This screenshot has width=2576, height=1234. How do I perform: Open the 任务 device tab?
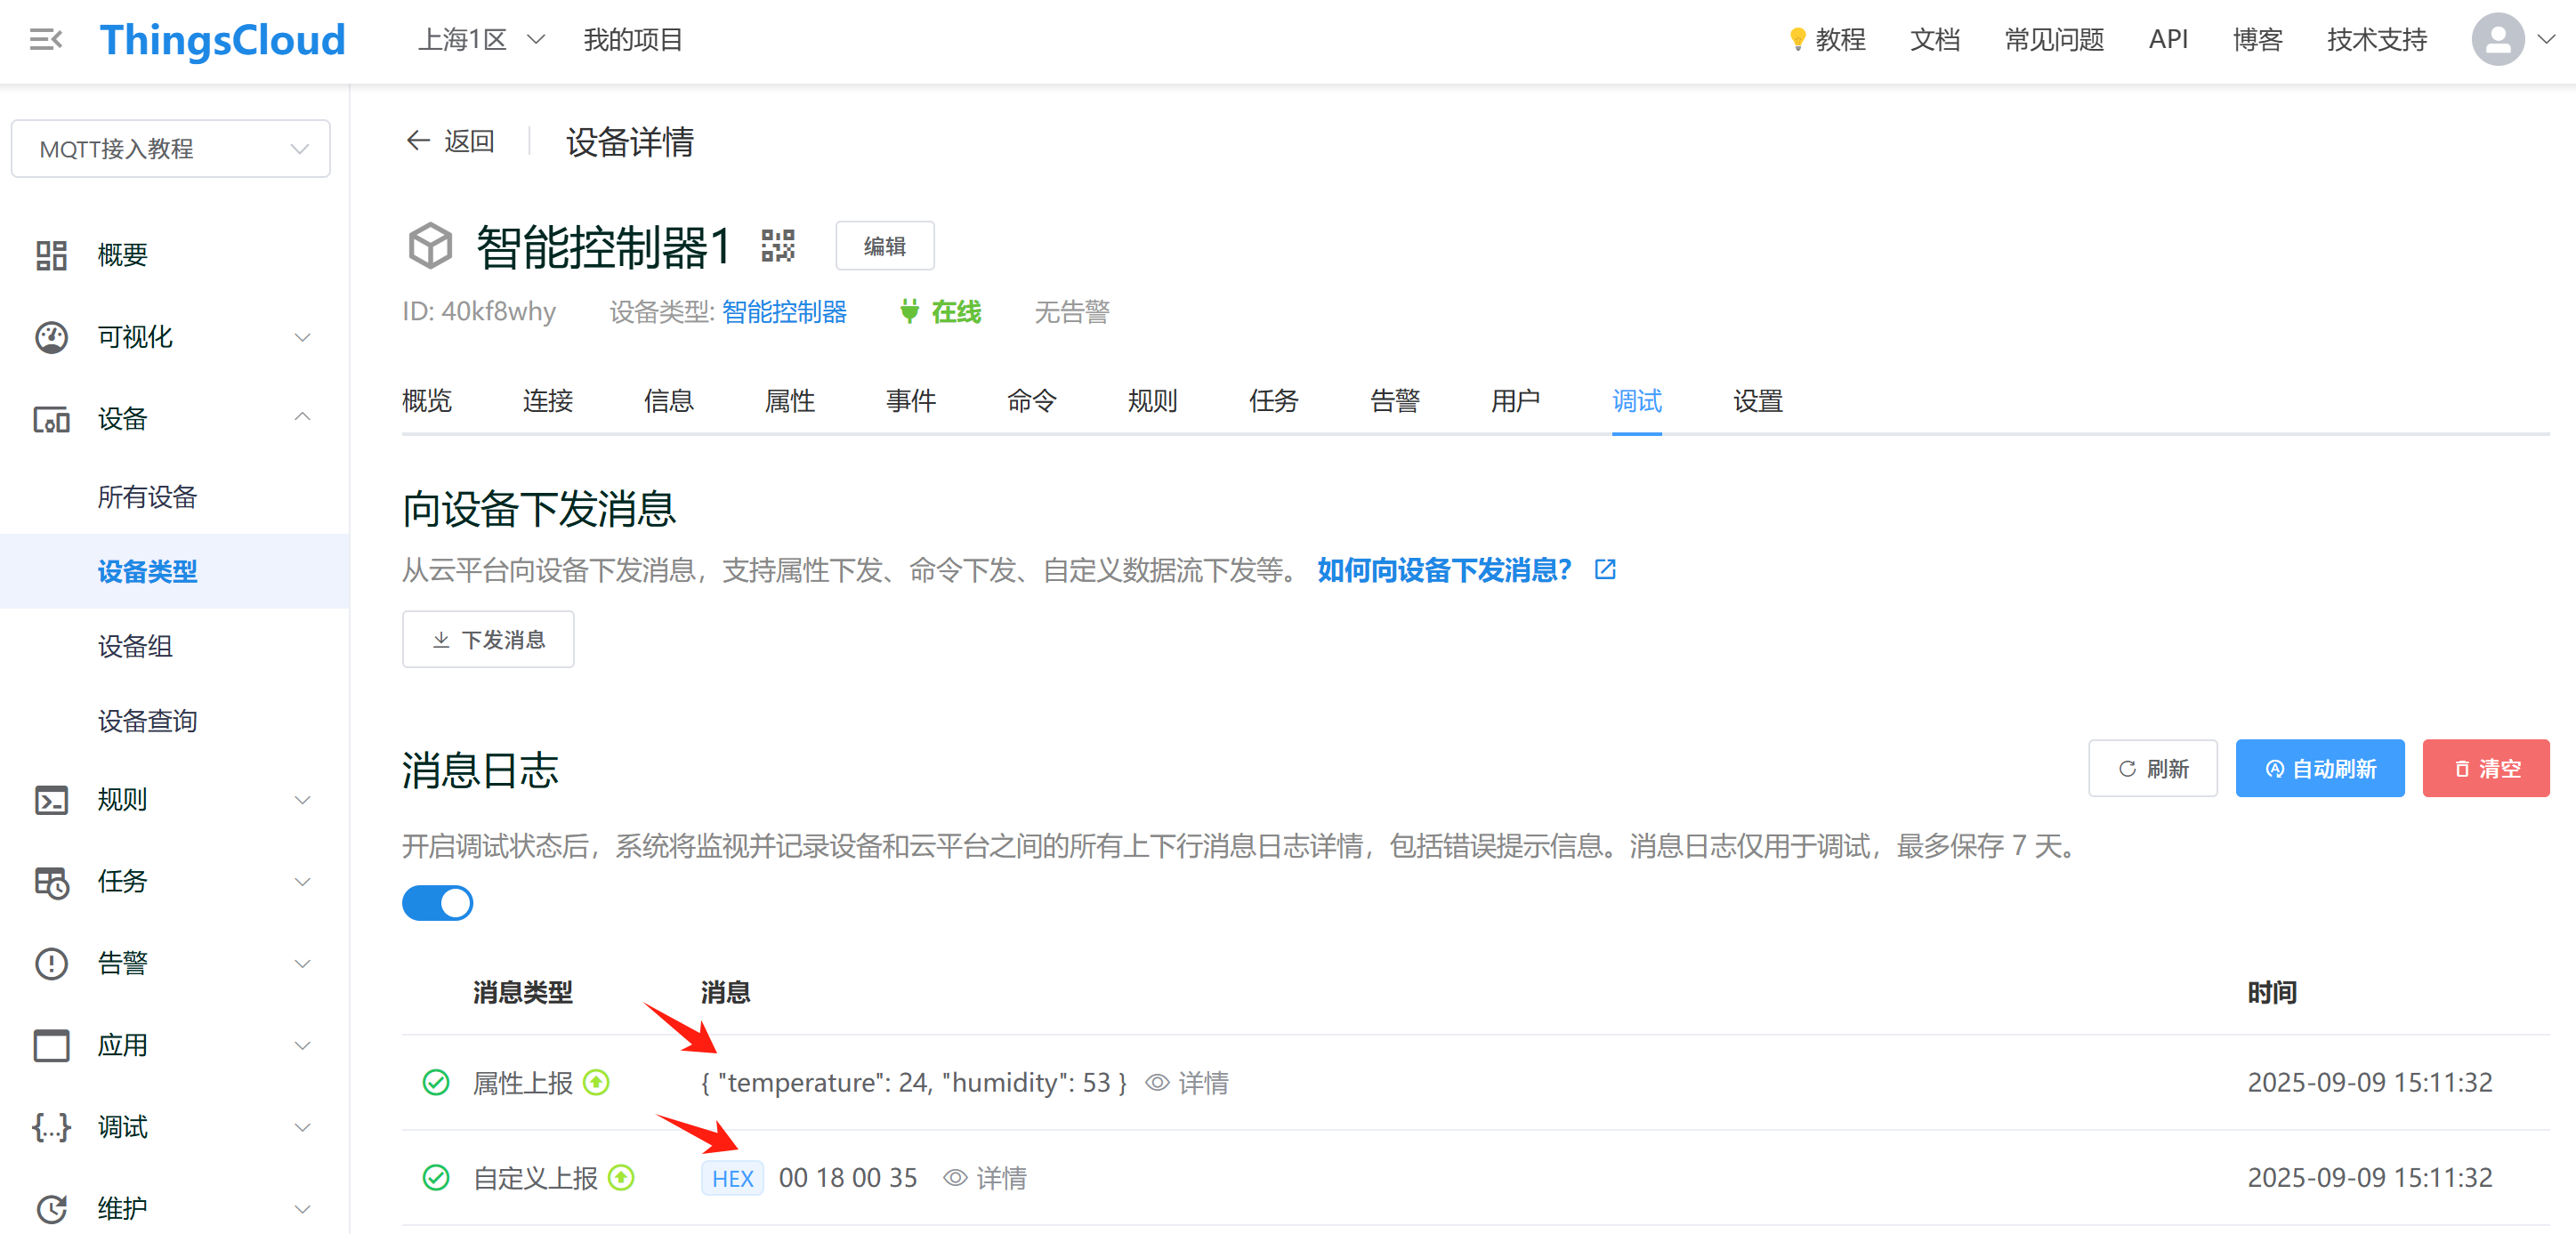(x=1274, y=401)
